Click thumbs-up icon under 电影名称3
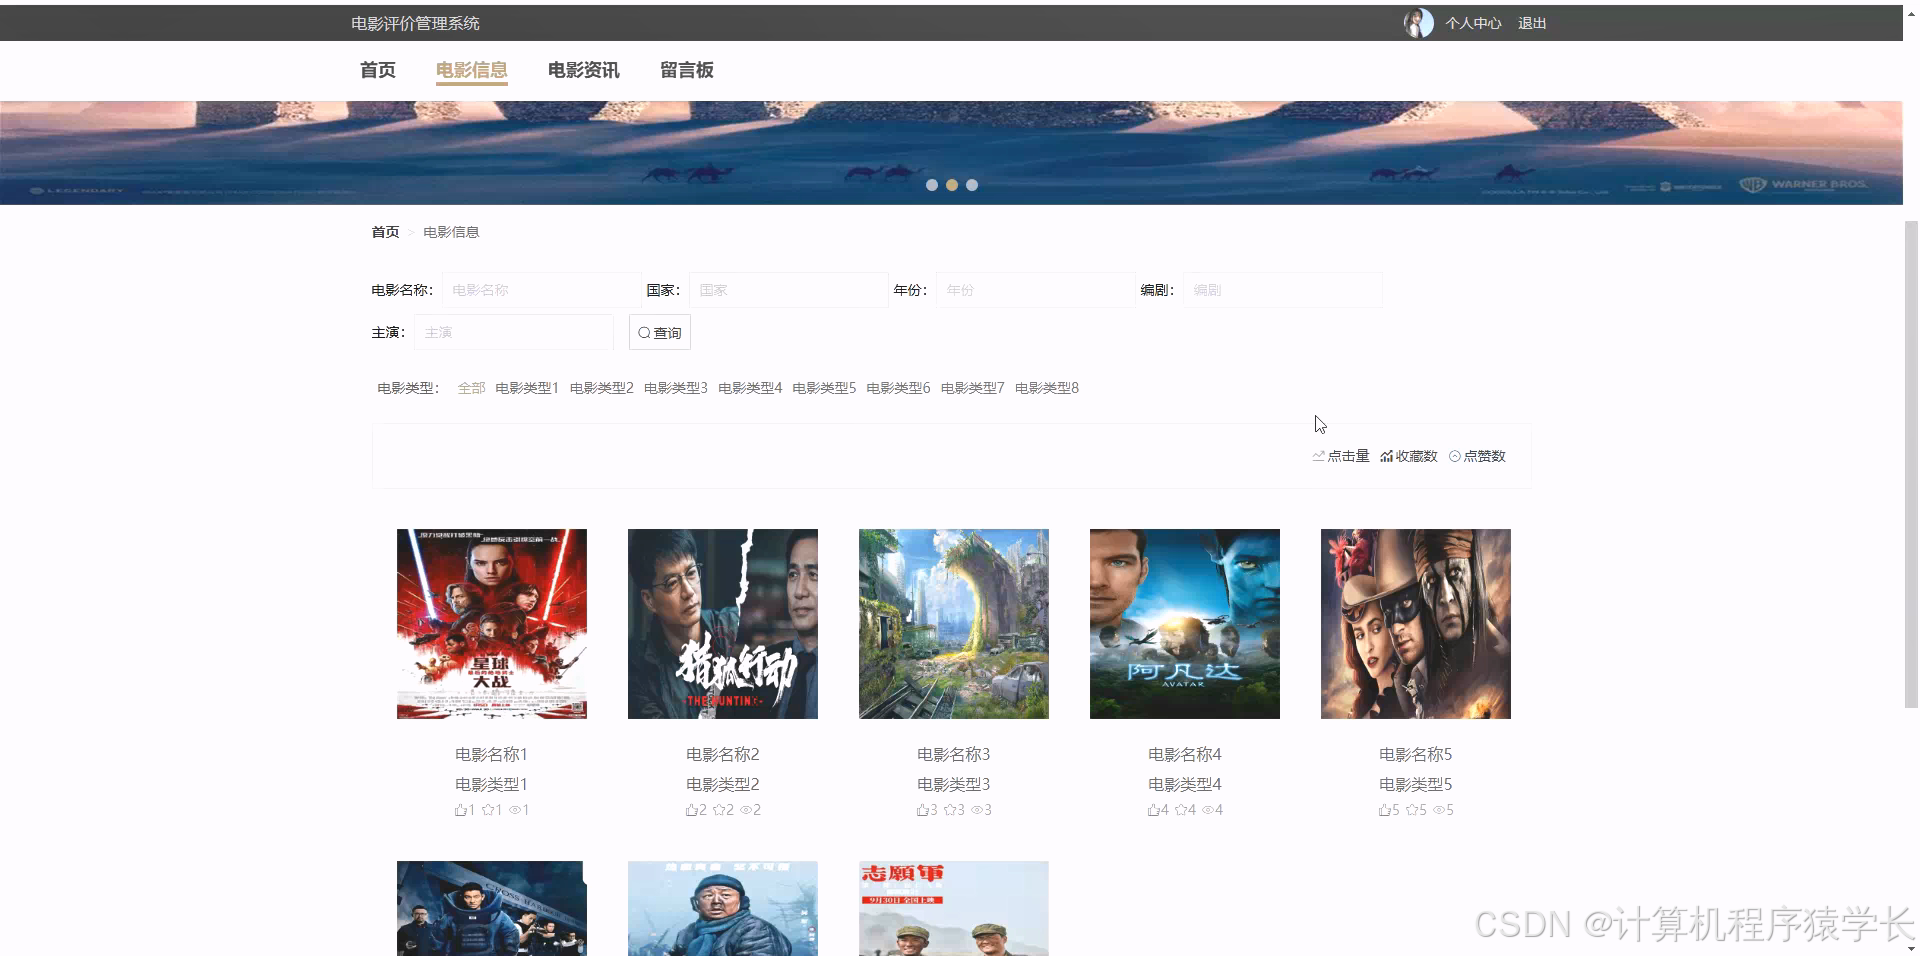1920x956 pixels. [923, 810]
